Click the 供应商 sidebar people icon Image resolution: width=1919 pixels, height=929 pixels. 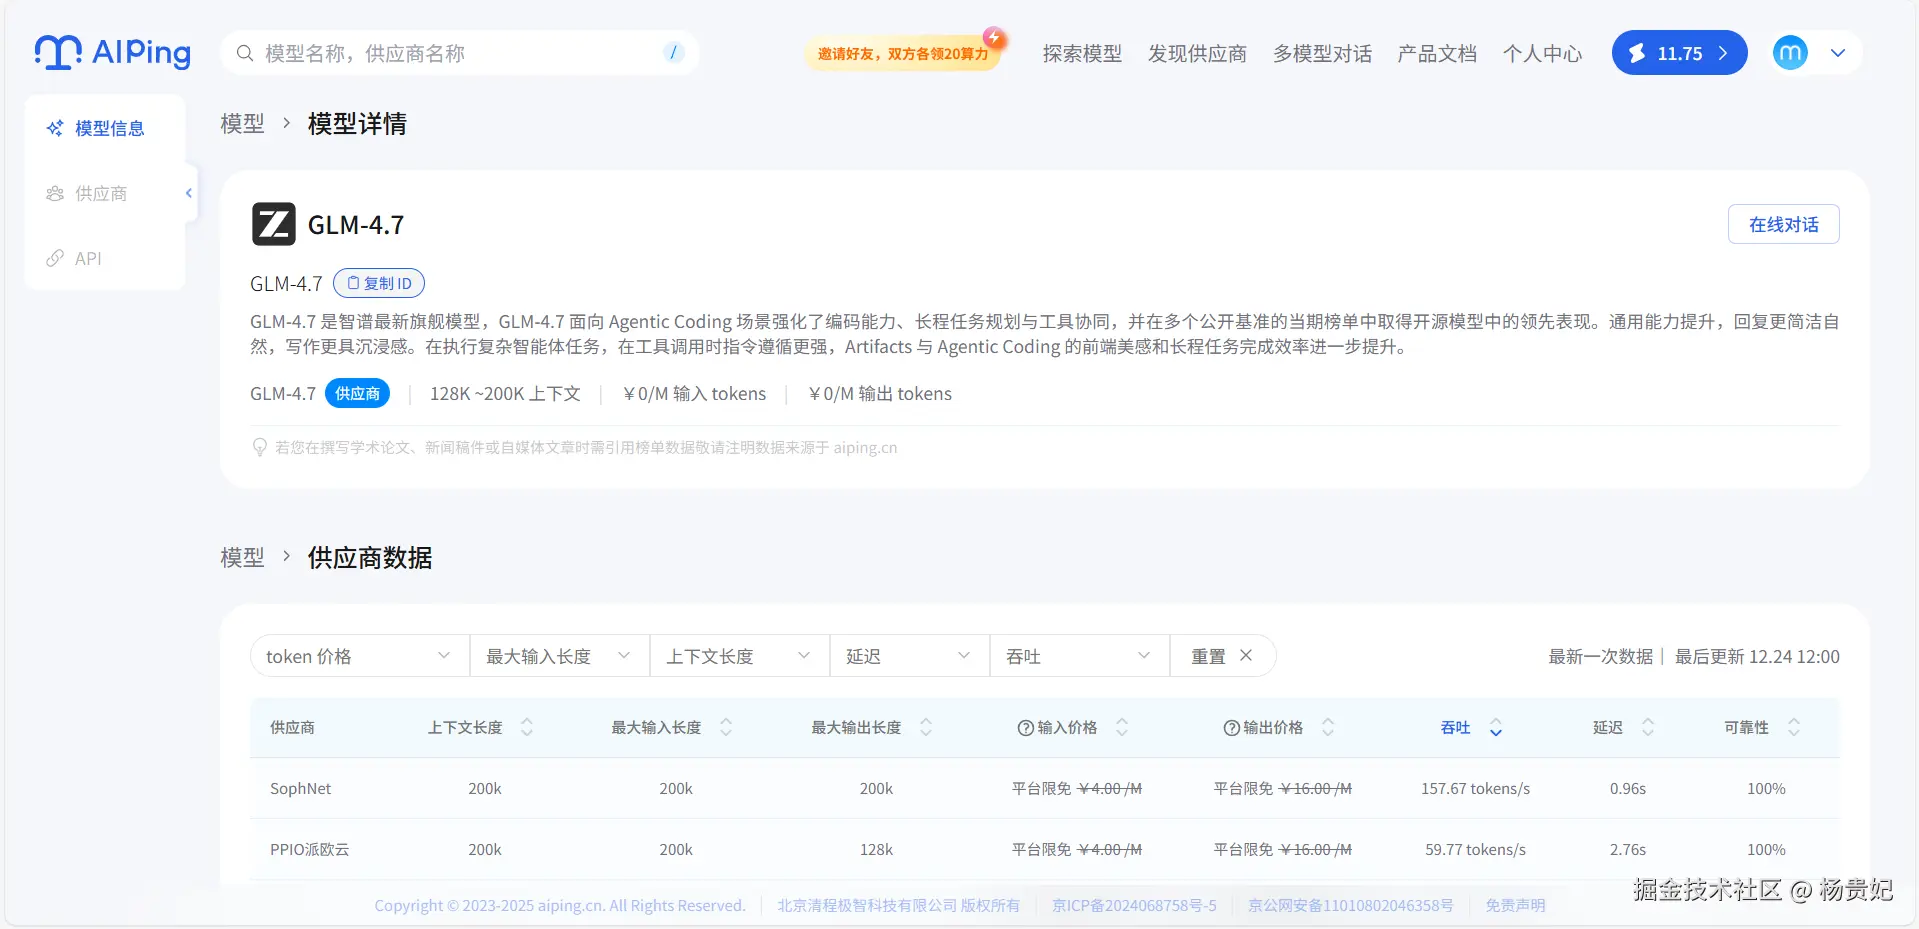coord(55,193)
